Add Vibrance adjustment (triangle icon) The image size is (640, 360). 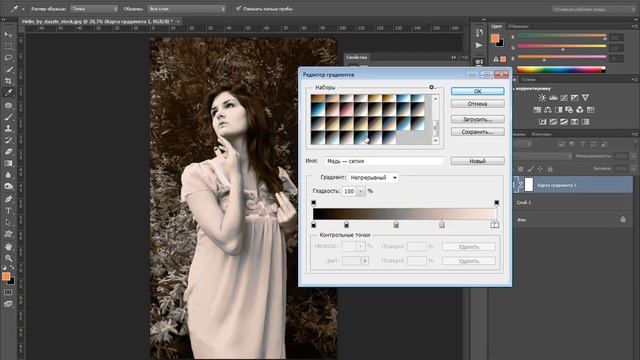tap(585, 98)
